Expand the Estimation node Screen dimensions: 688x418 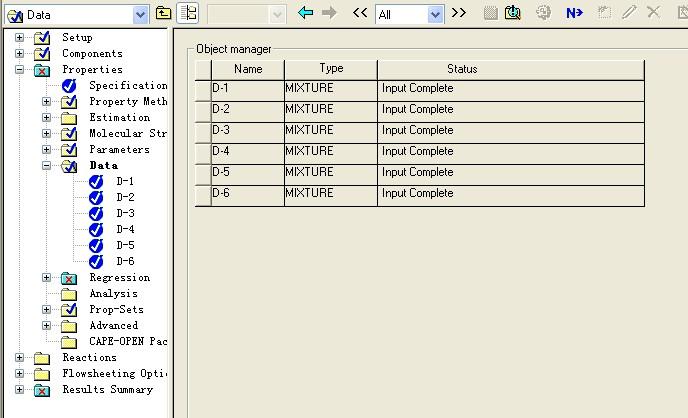click(x=47, y=118)
